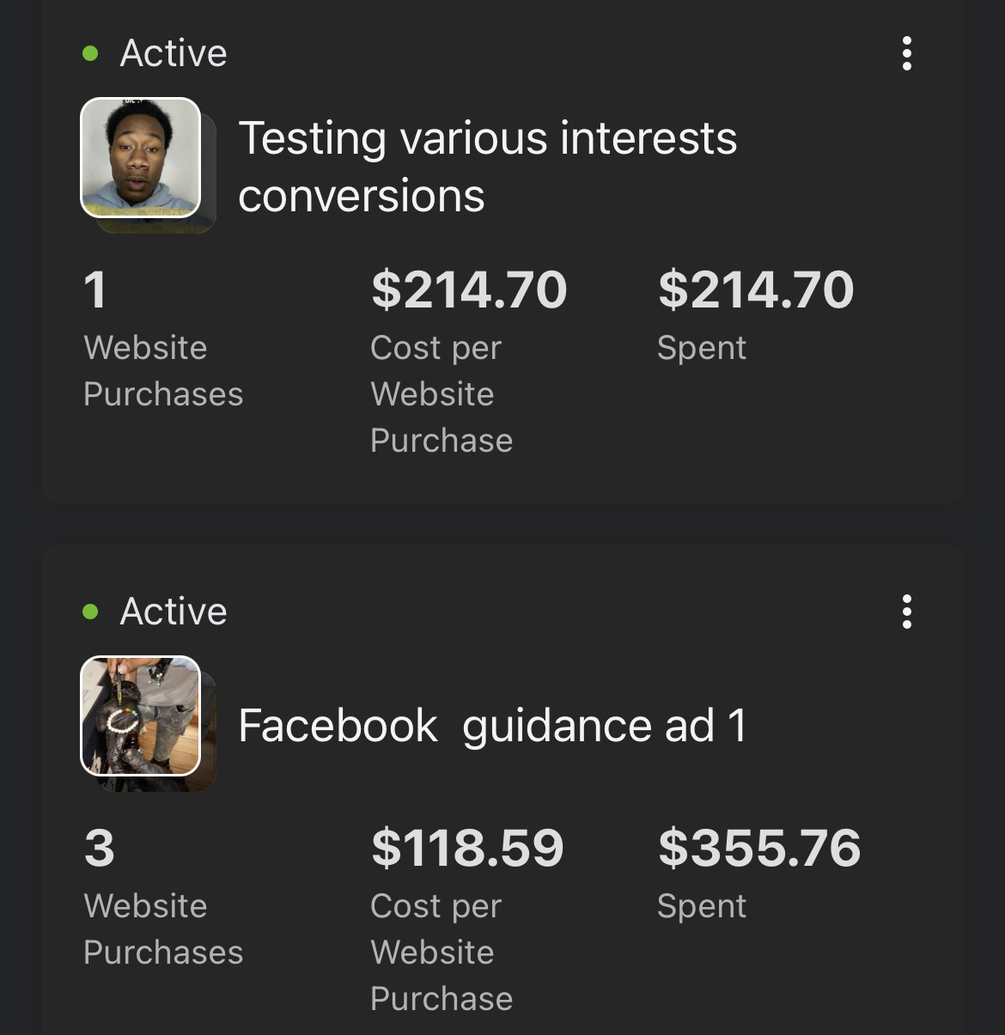Tap the '3' website purchases count

tap(99, 848)
